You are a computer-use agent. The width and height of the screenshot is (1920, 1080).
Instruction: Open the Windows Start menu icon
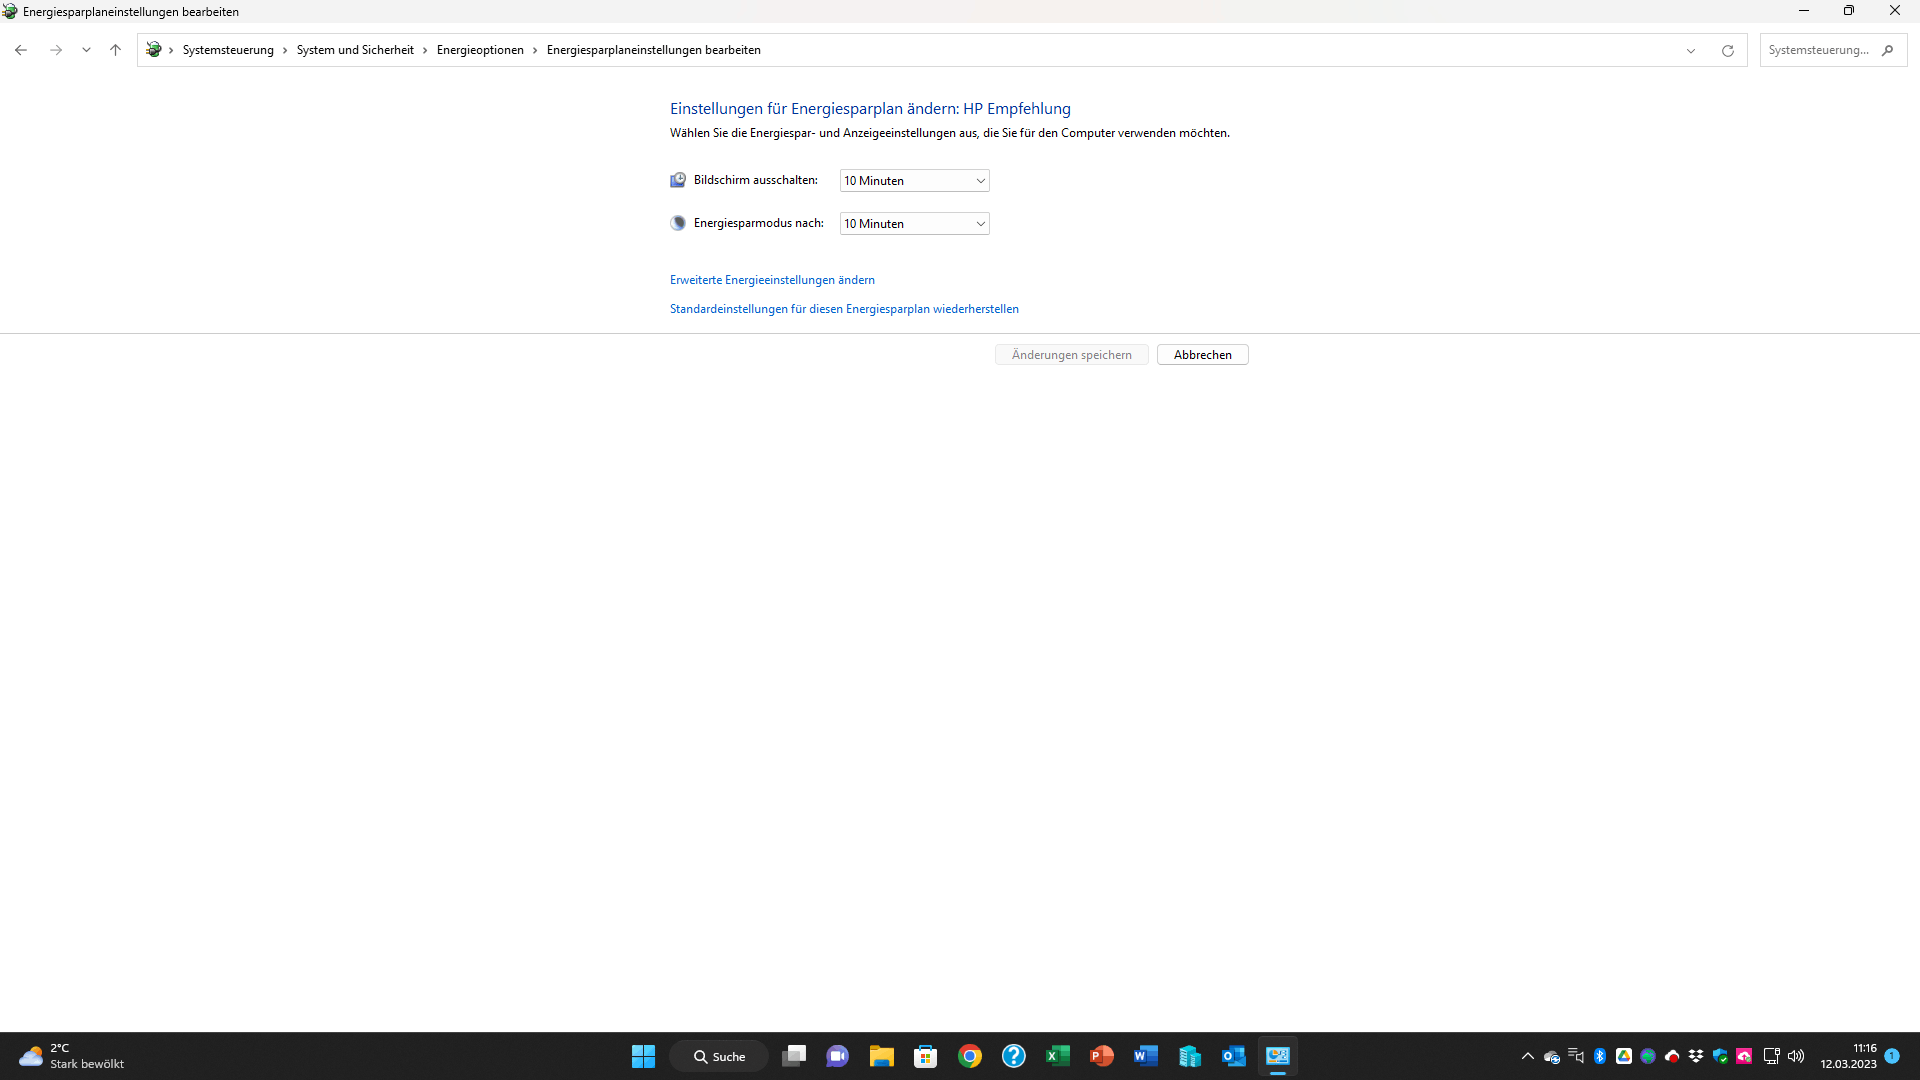[643, 1056]
